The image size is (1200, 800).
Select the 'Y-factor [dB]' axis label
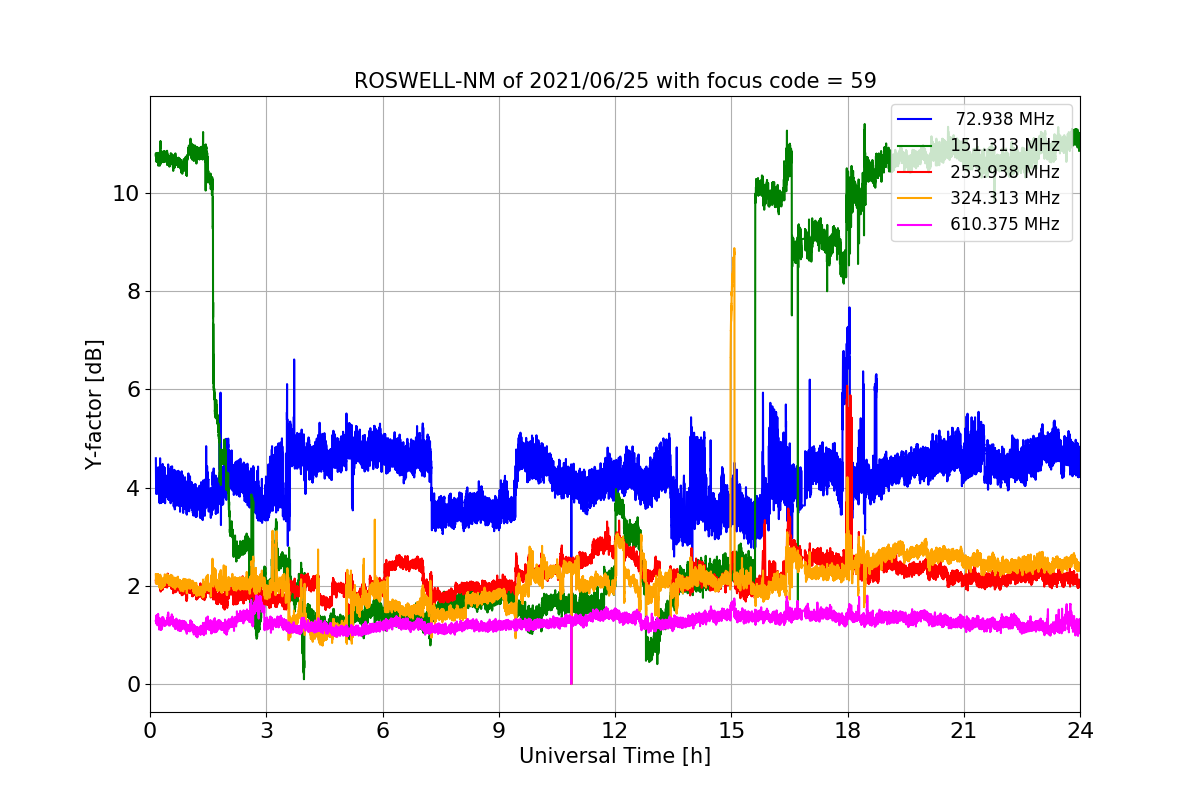coord(94,404)
